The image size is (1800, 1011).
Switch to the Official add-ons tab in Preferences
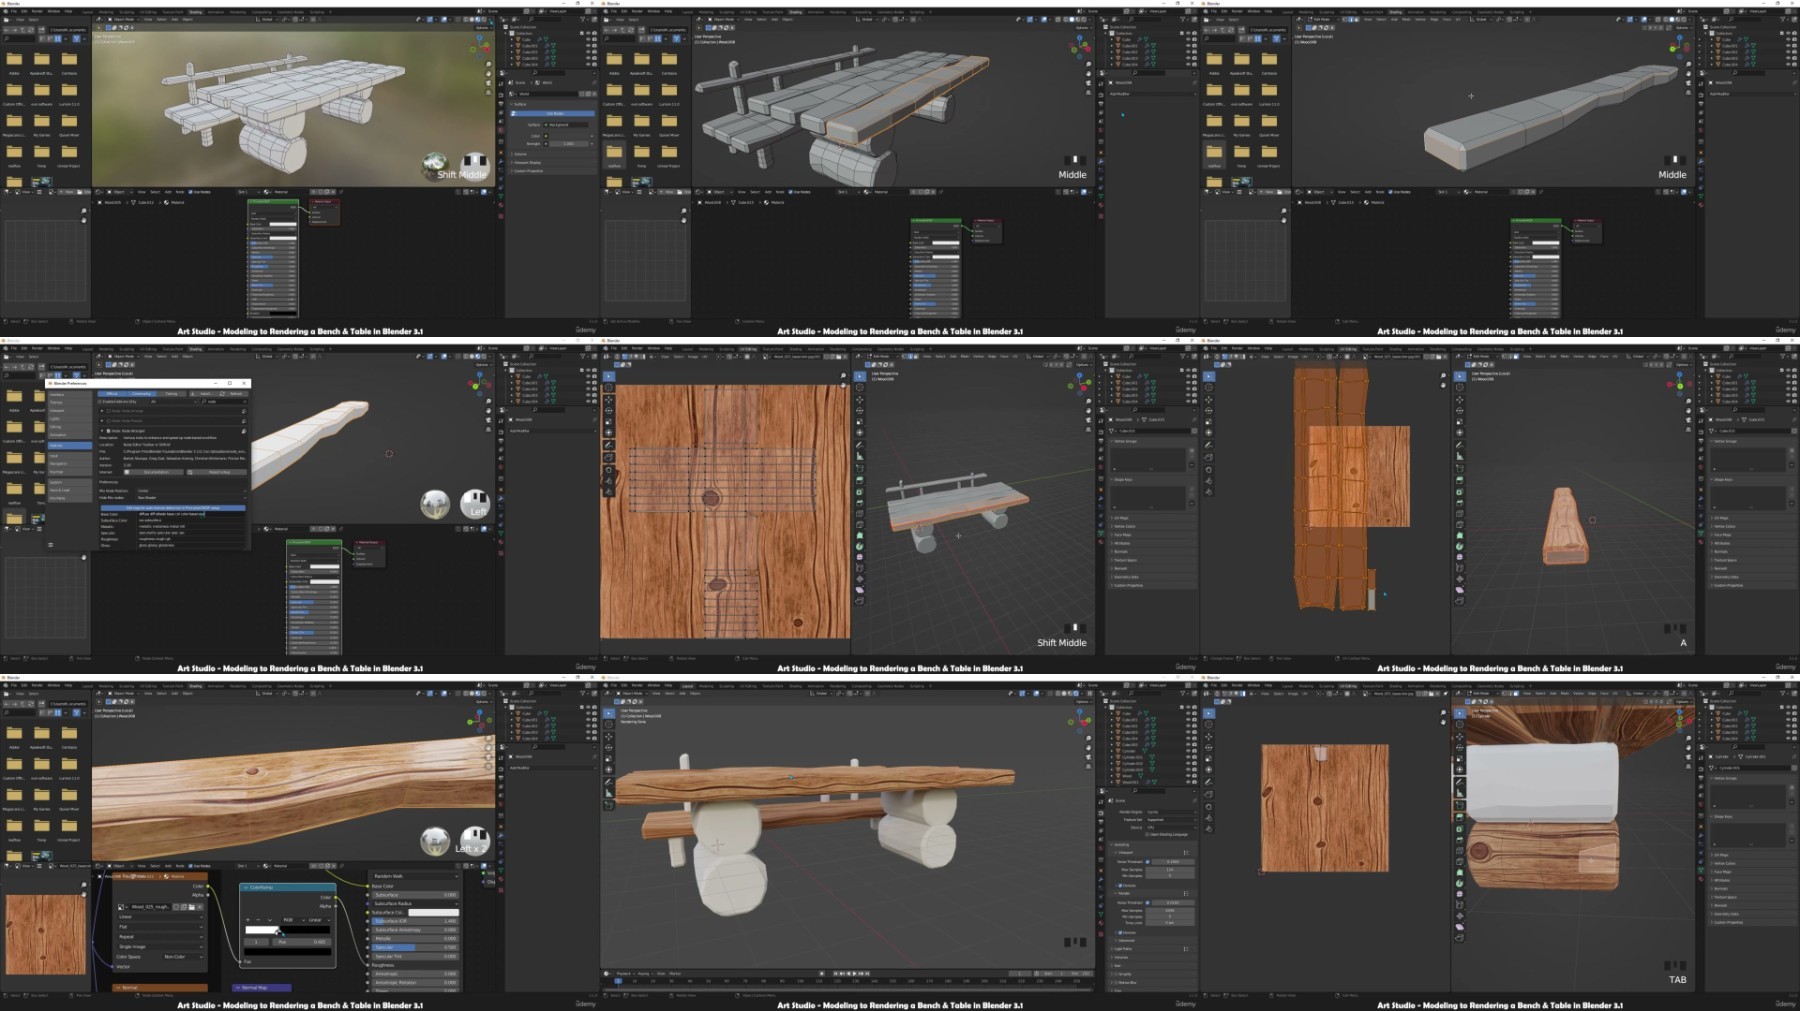coord(112,394)
